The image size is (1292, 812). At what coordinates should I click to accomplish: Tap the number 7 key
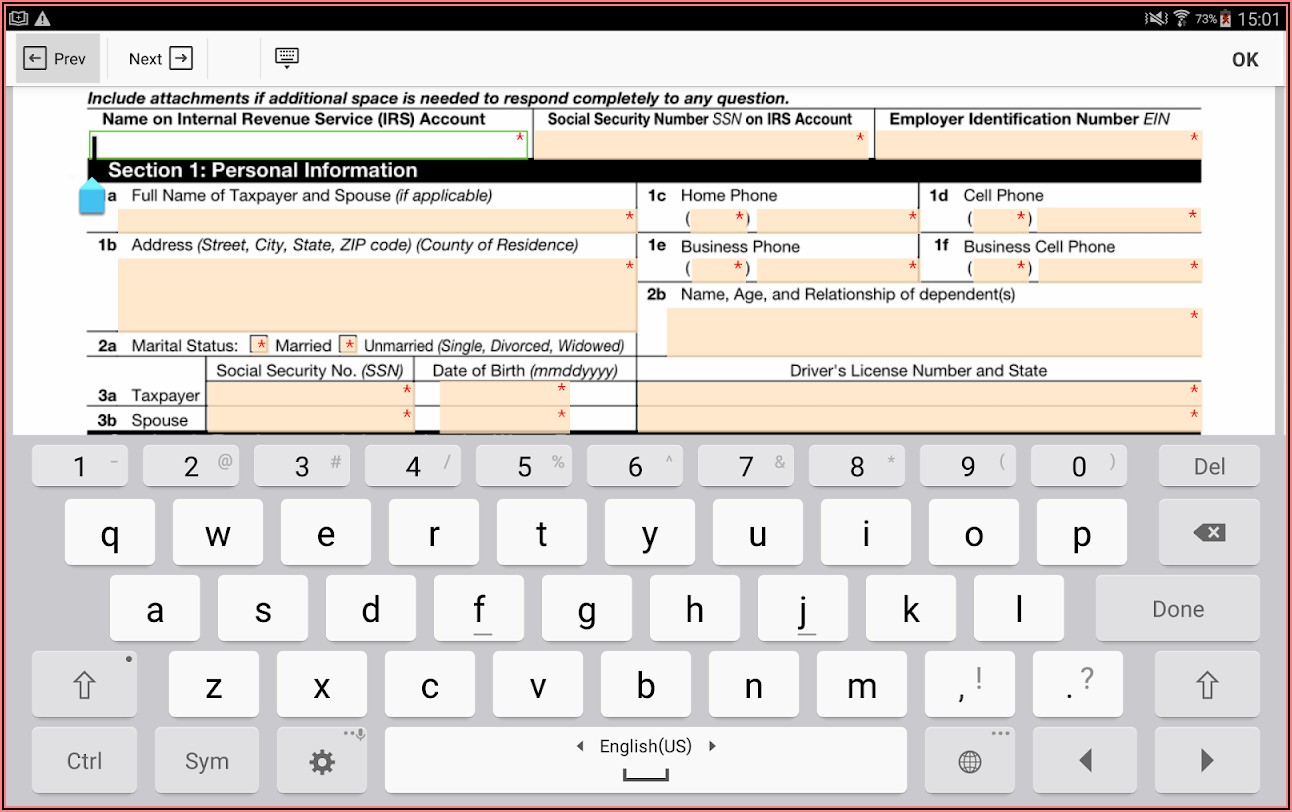click(746, 466)
